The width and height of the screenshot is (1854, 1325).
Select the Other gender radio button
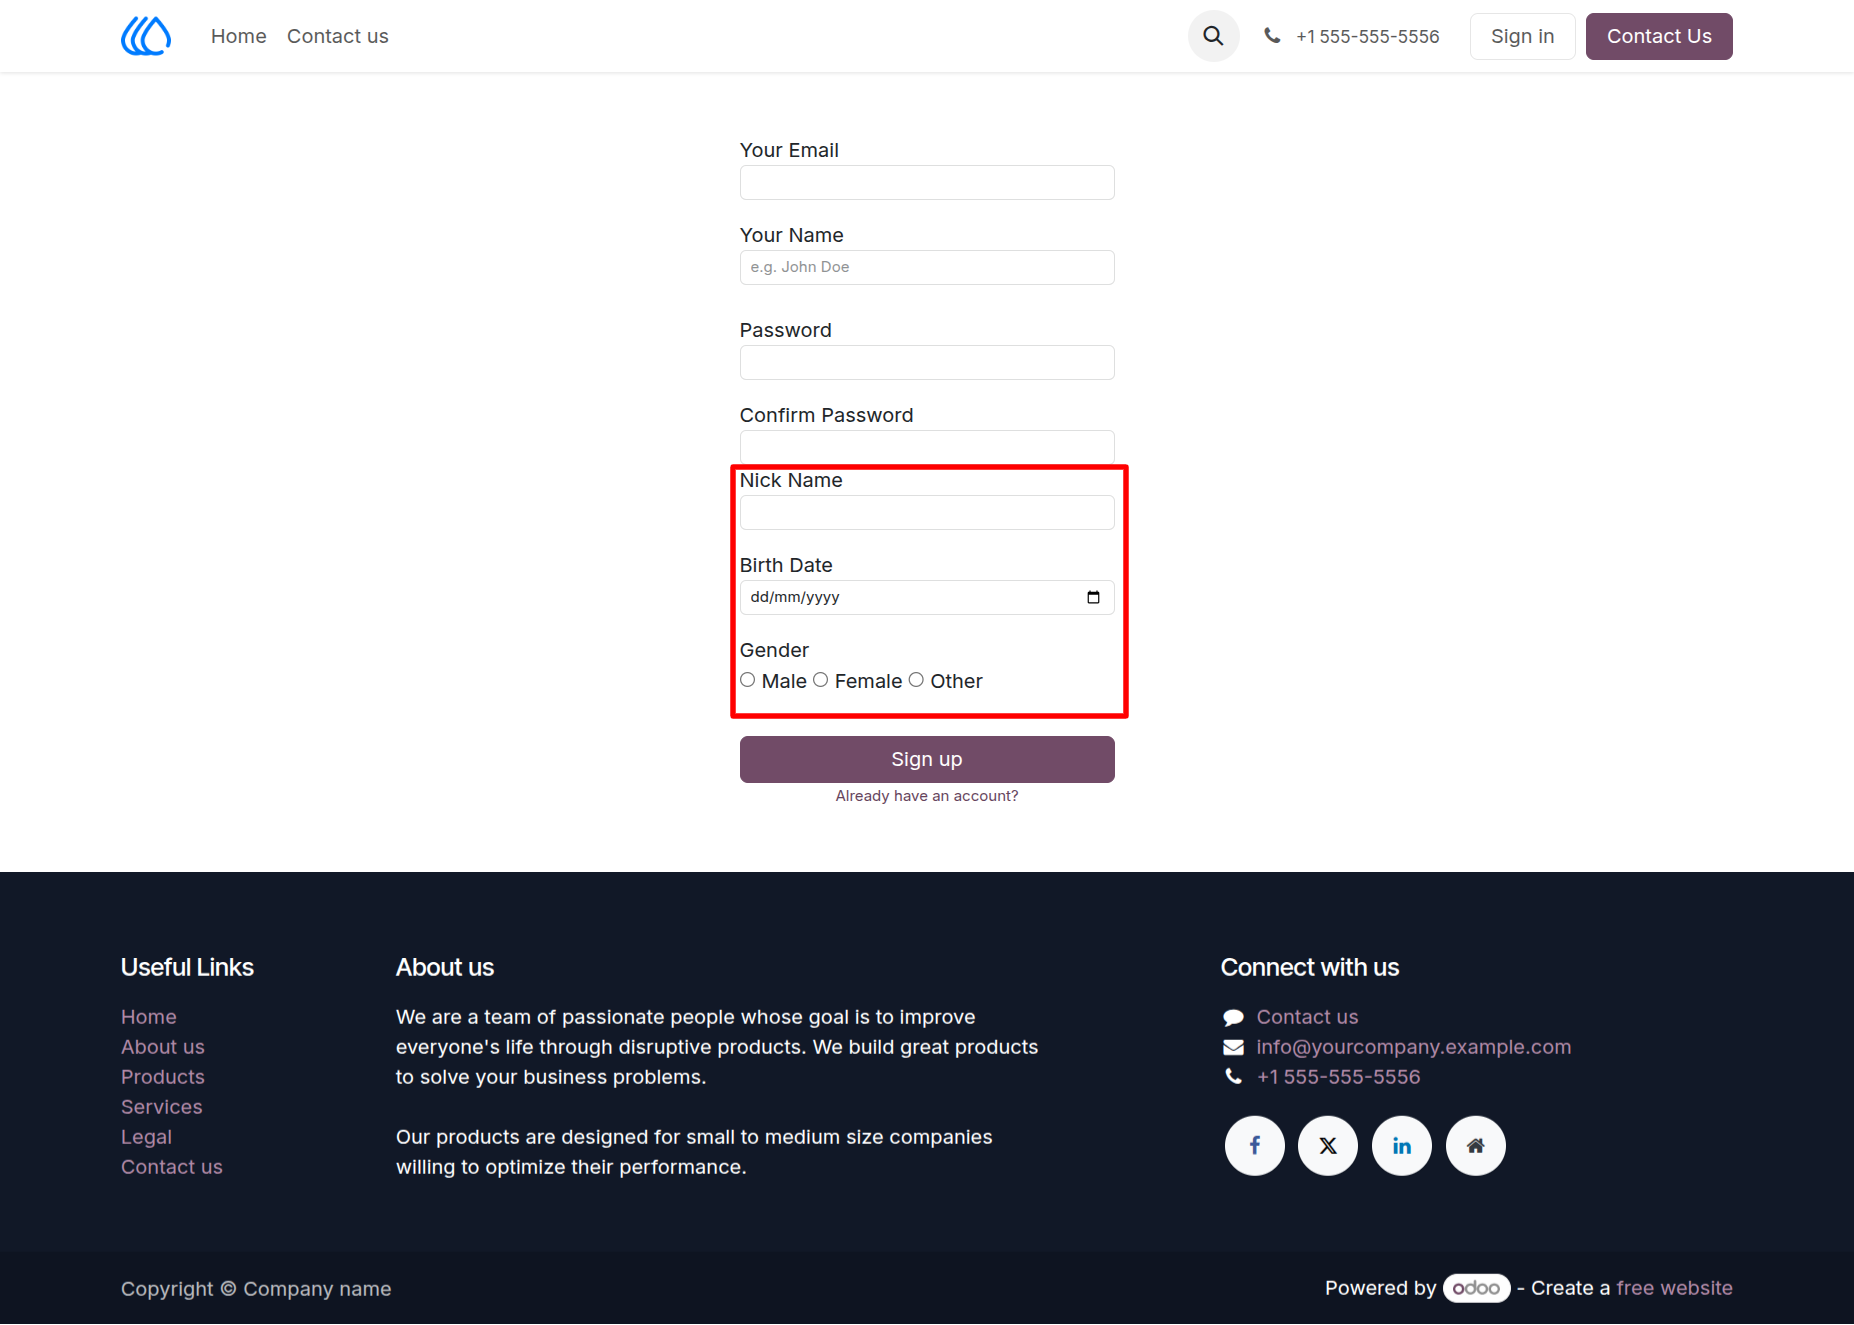[x=916, y=680]
